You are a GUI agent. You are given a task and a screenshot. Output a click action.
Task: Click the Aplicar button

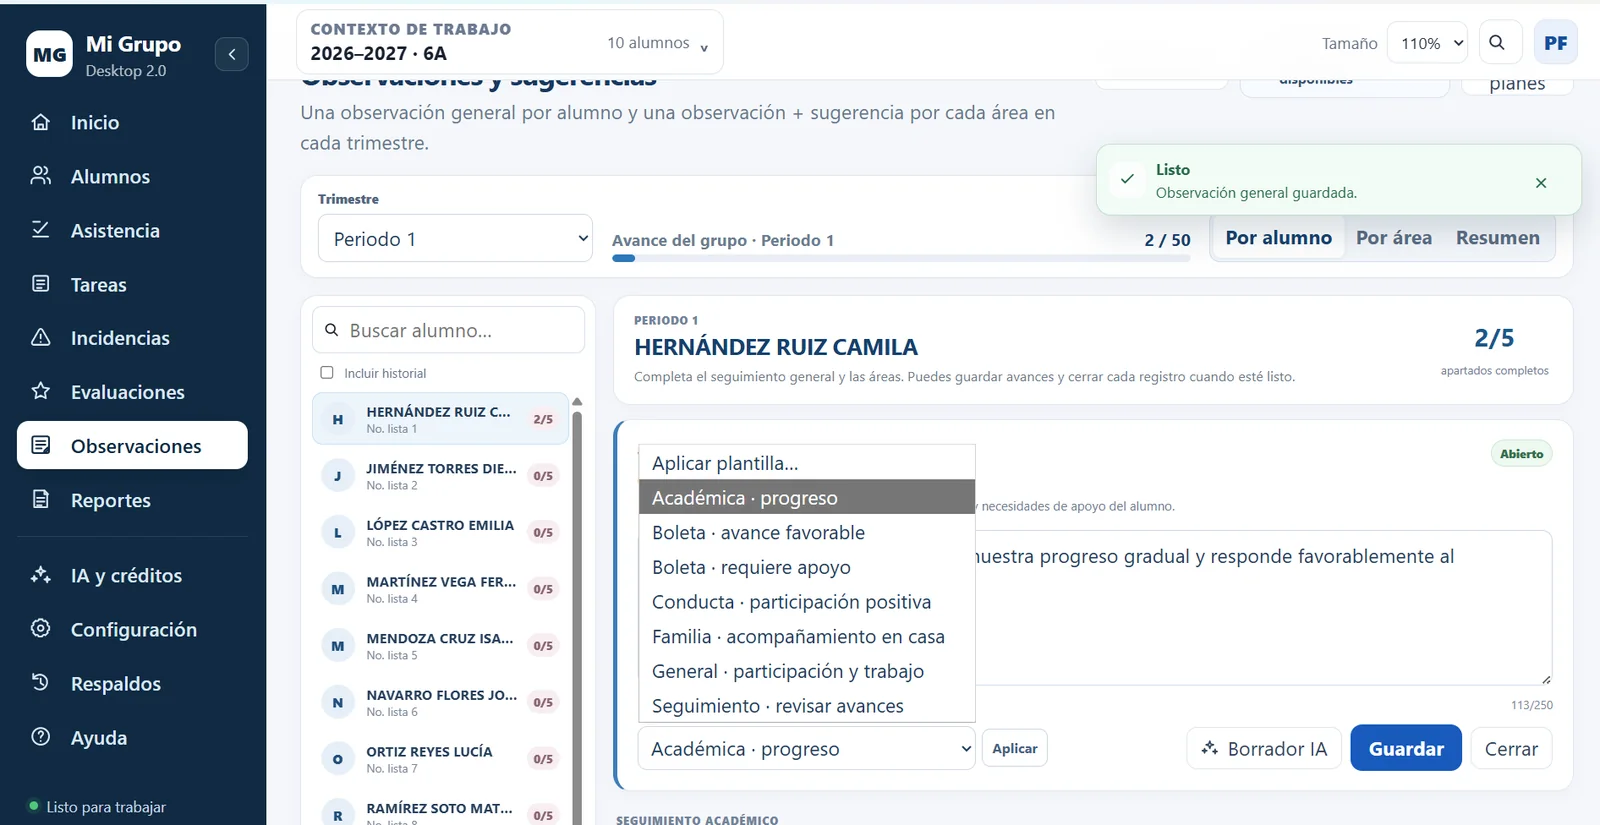click(1015, 748)
